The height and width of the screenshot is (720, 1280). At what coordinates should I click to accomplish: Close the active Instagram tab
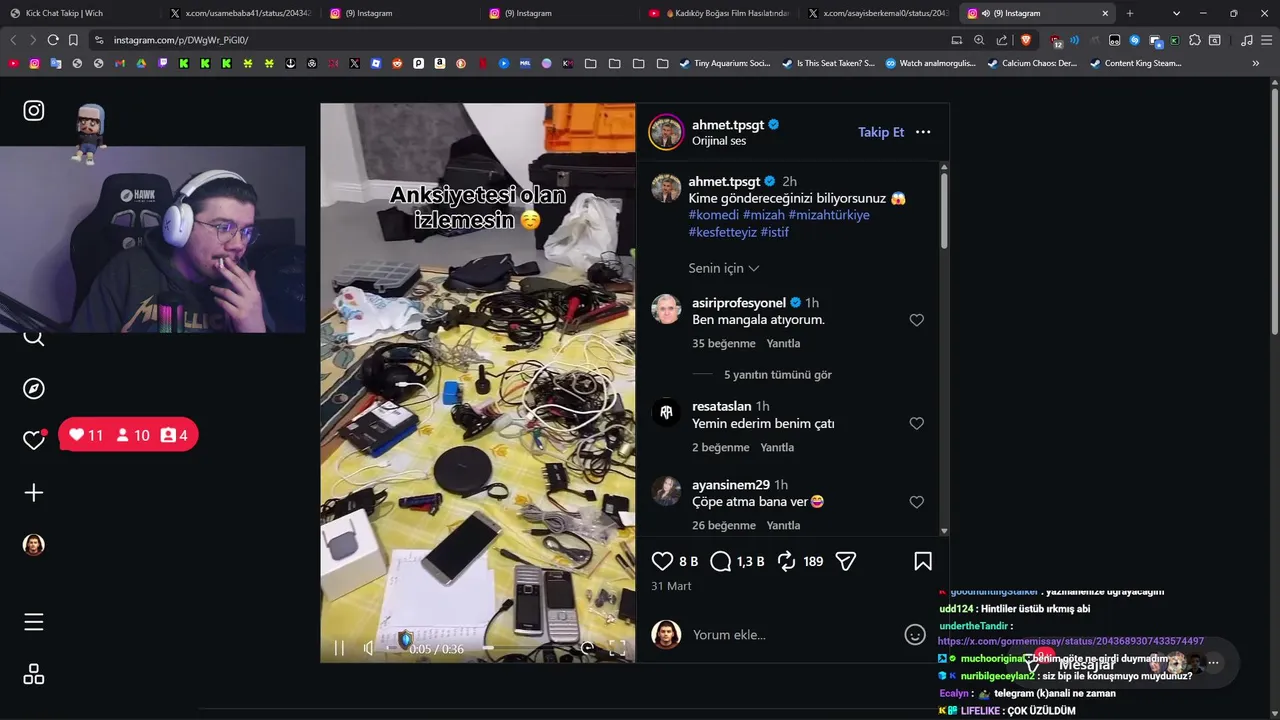[x=1105, y=13]
